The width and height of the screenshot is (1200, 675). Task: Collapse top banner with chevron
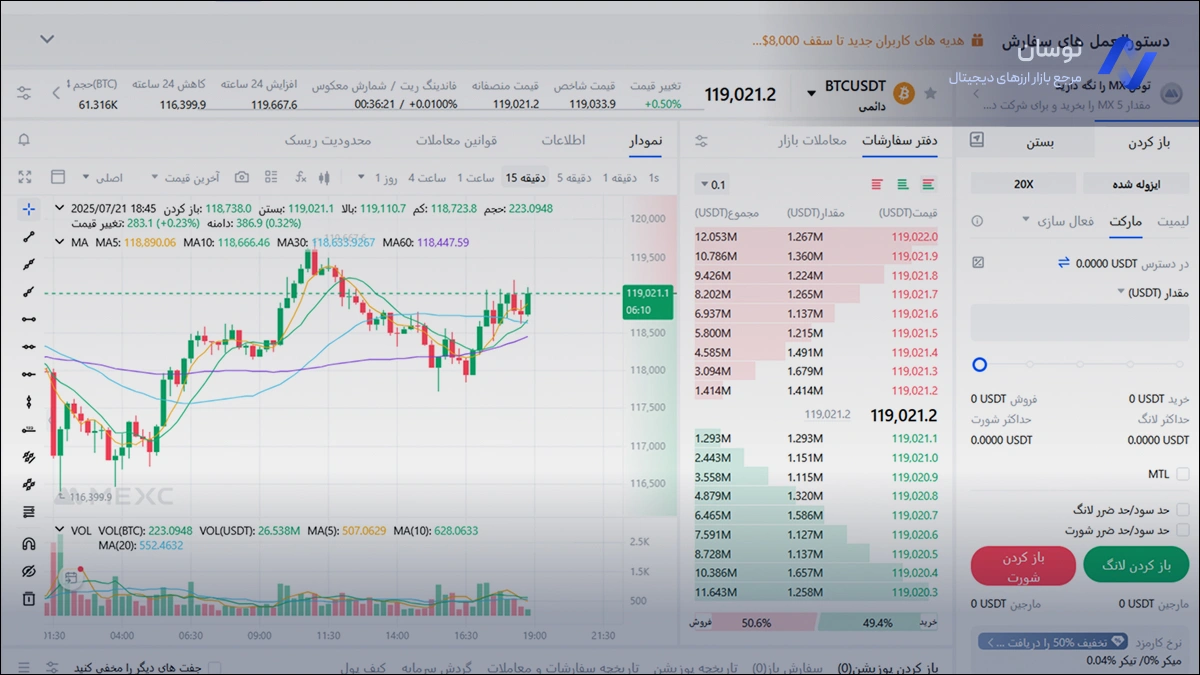(47, 40)
